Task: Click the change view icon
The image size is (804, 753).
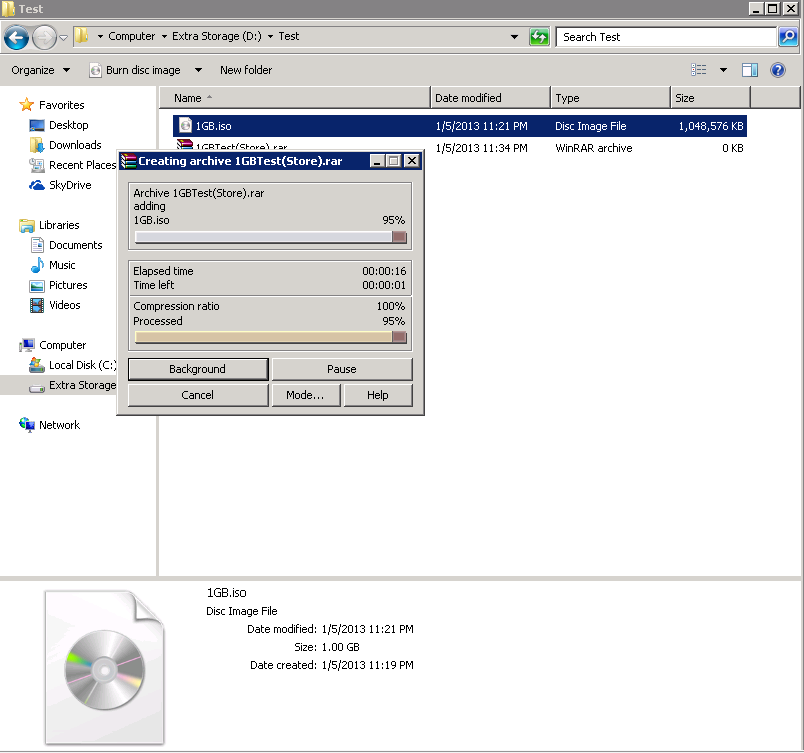Action: coord(698,70)
